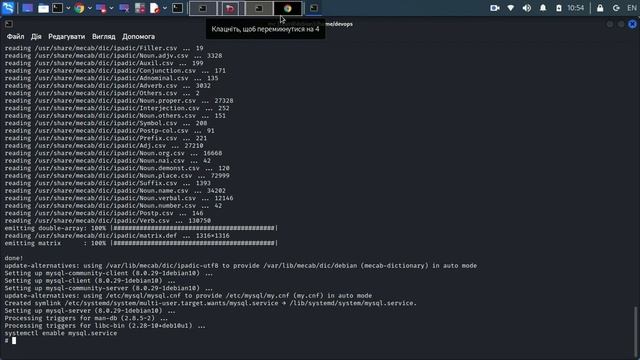Lock the screen with padlock icon

tap(600, 8)
